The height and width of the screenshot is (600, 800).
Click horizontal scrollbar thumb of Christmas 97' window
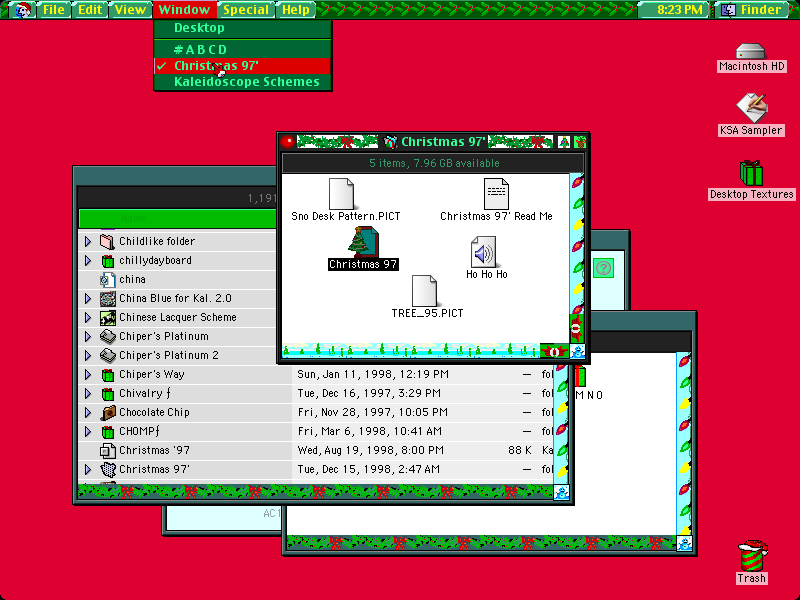(554, 352)
